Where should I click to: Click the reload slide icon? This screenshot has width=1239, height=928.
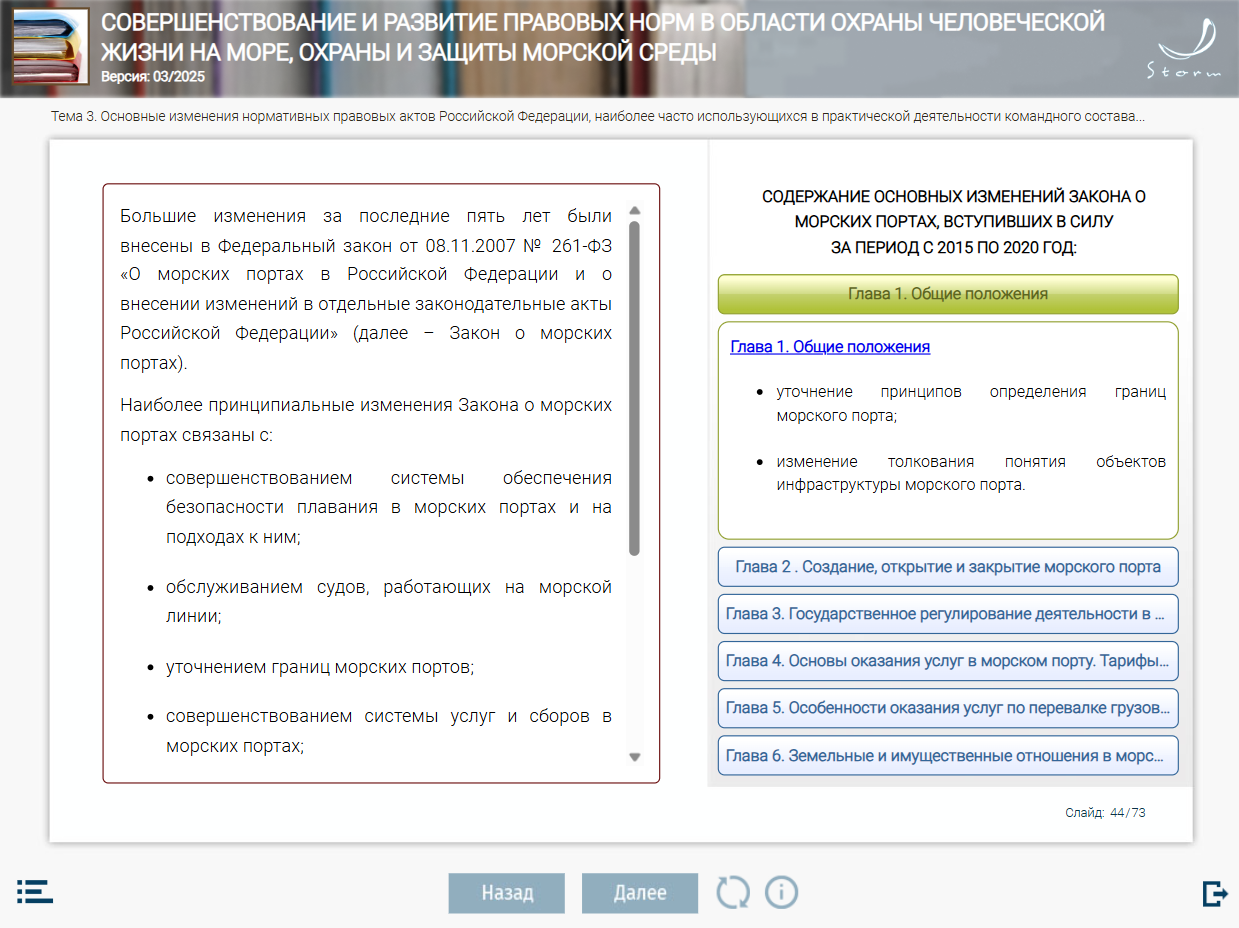[732, 892]
